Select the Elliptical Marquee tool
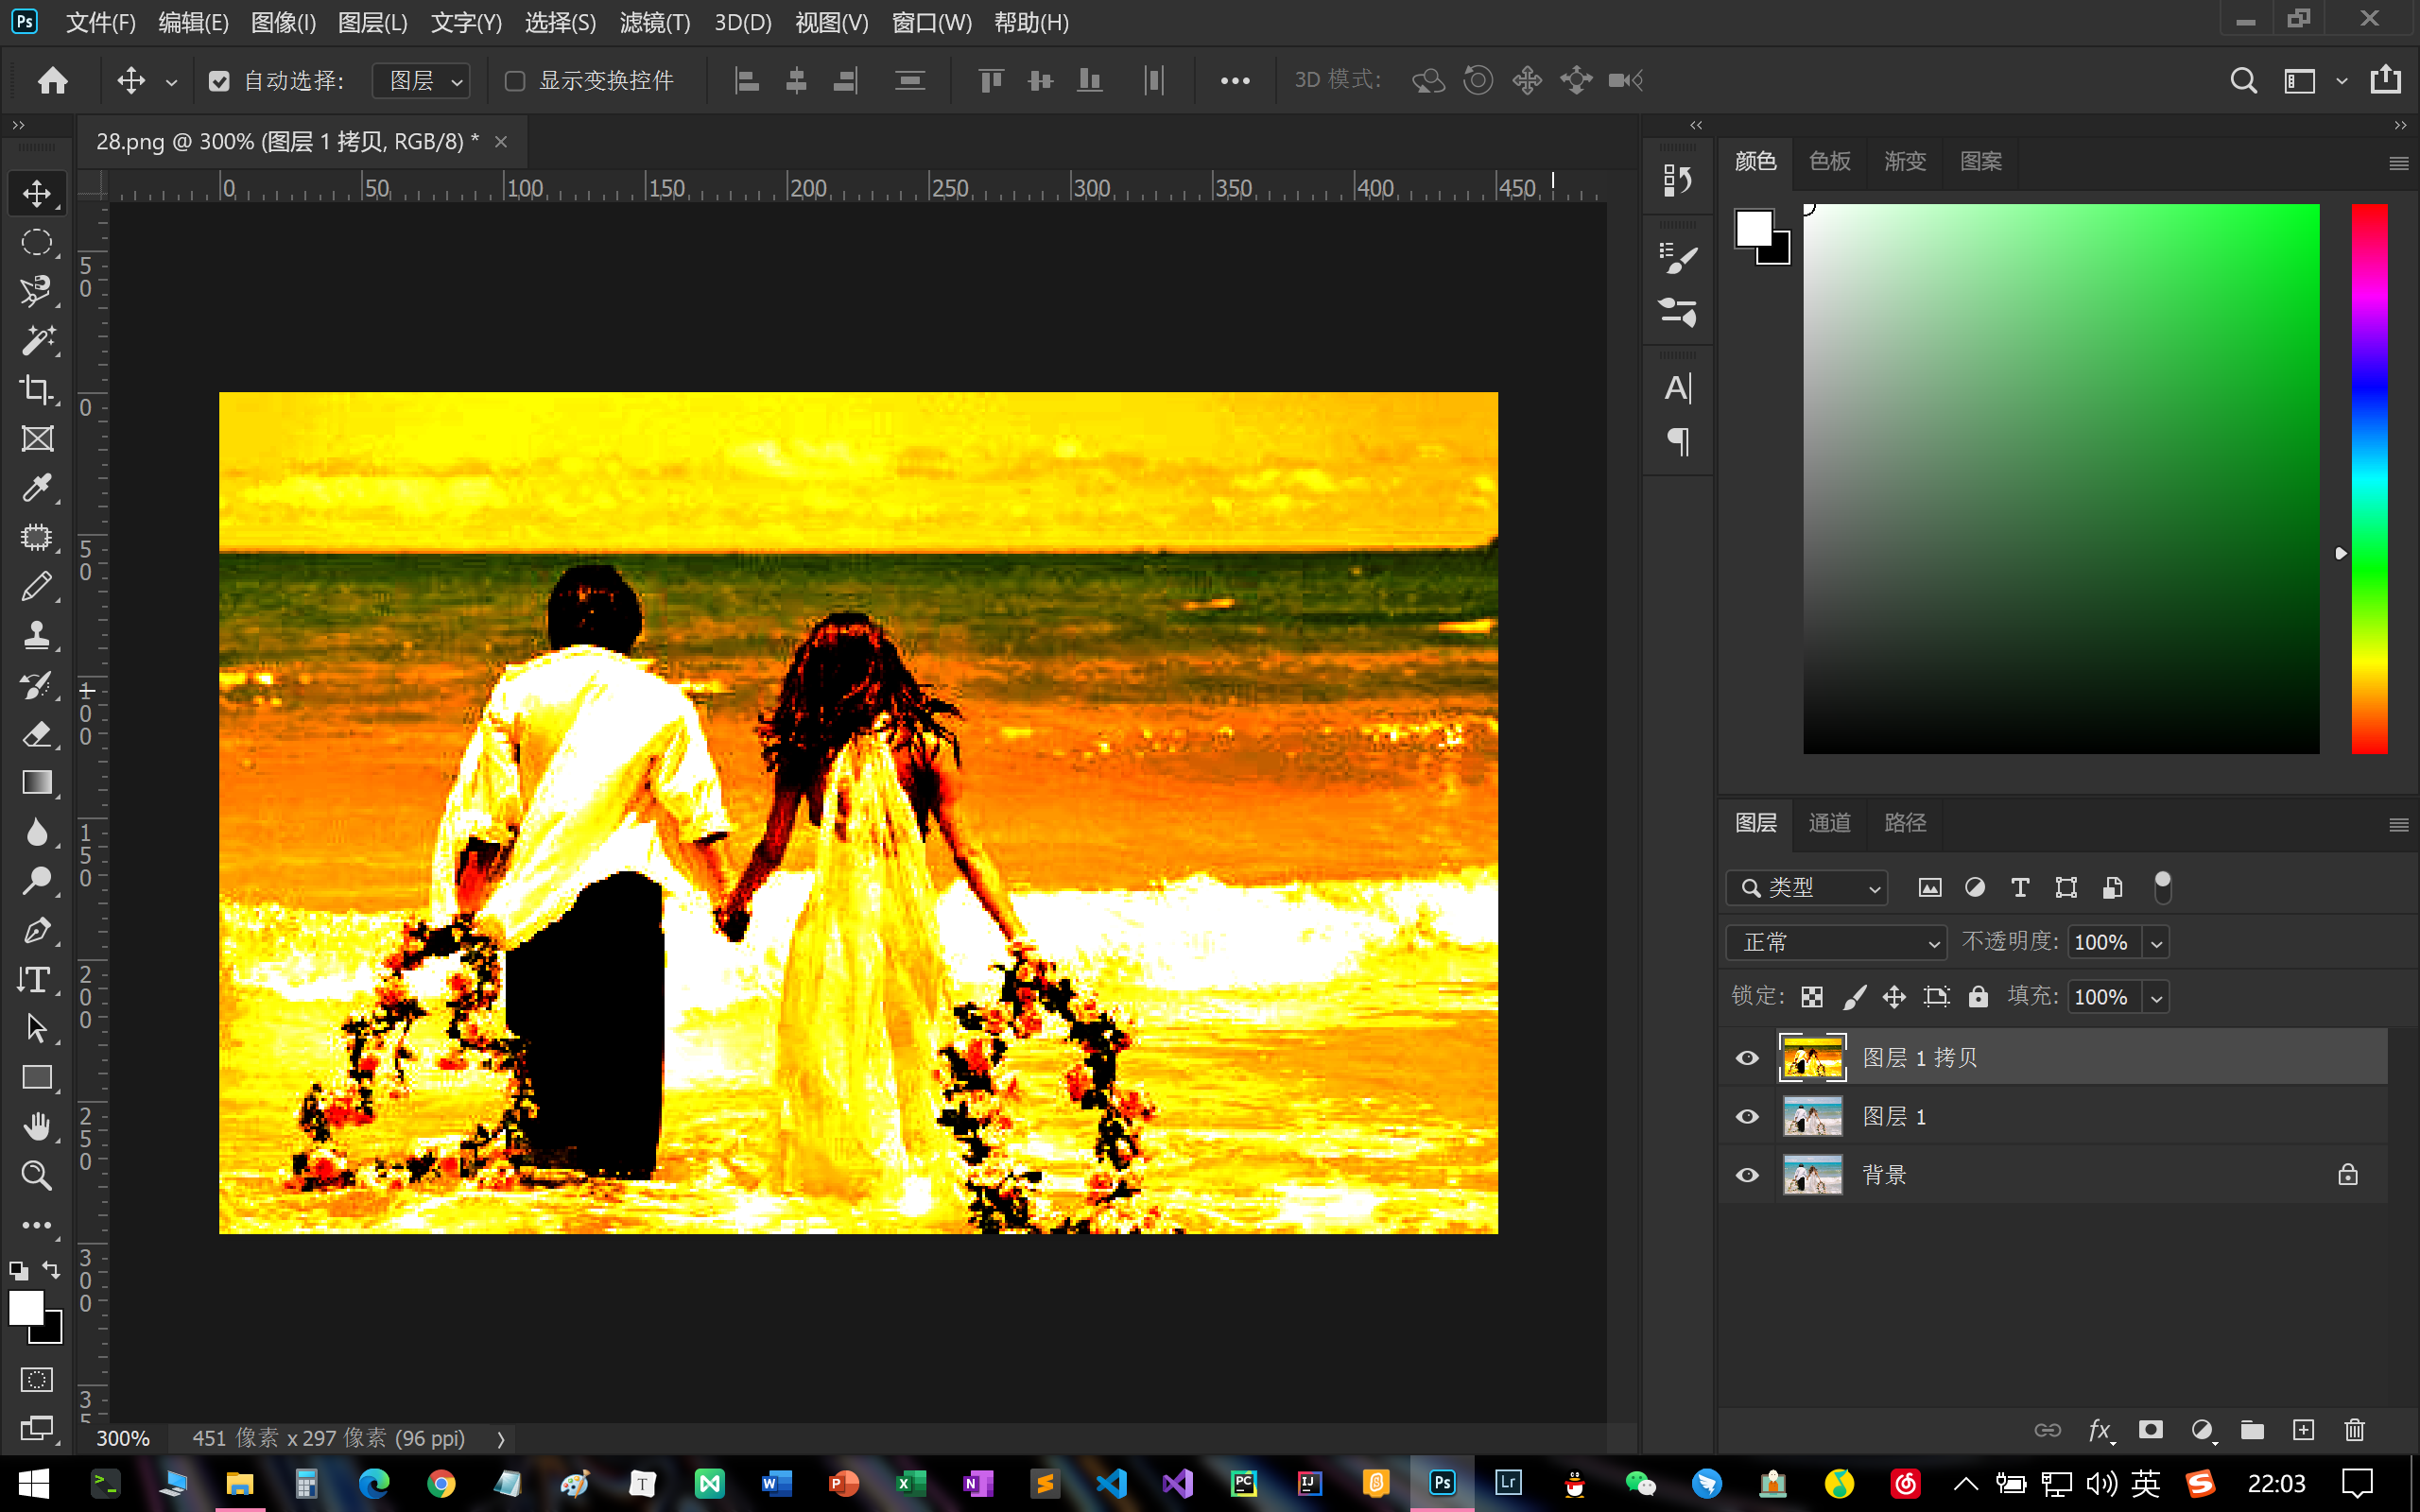The image size is (2420, 1512). [37, 242]
